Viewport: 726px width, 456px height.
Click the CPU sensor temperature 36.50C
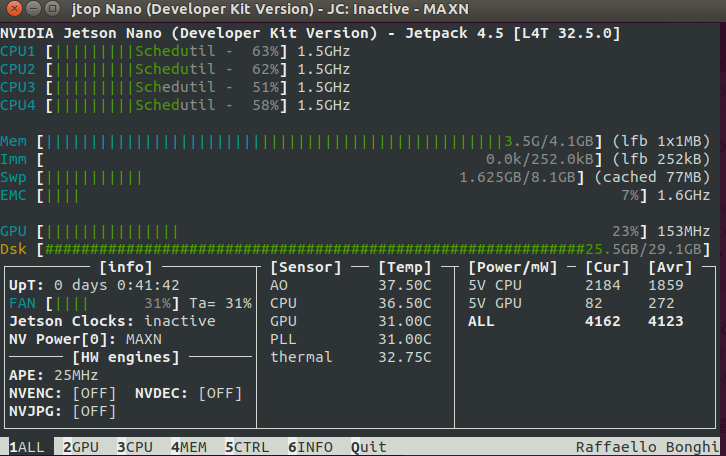click(405, 304)
